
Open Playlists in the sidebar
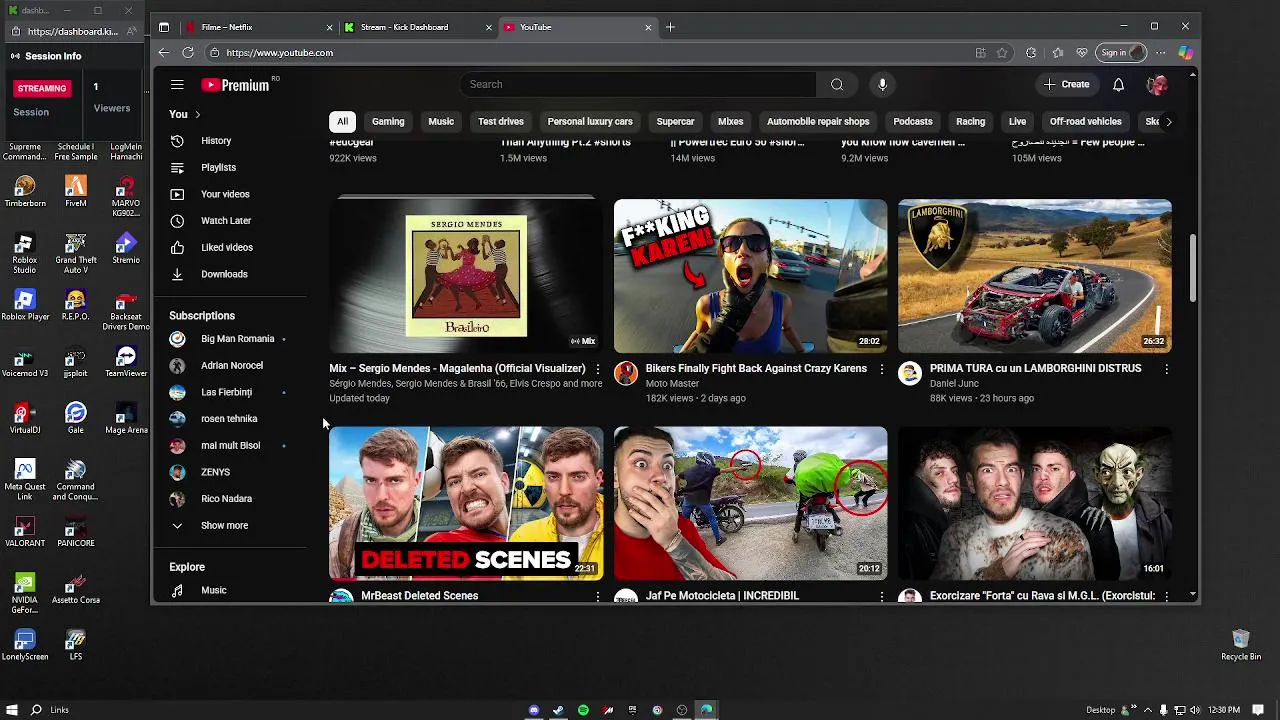pyautogui.click(x=218, y=168)
